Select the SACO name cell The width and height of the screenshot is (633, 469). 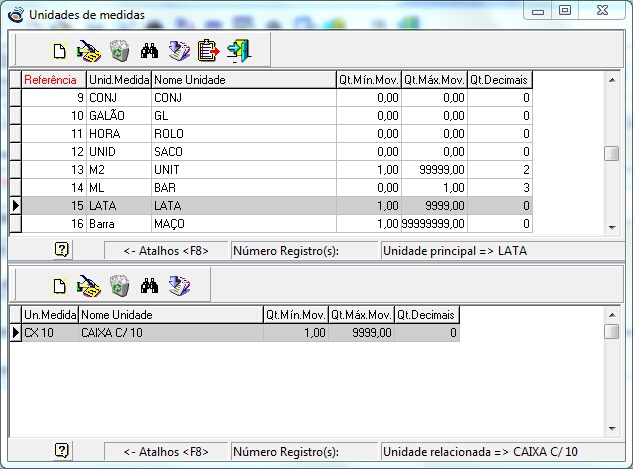(244, 152)
